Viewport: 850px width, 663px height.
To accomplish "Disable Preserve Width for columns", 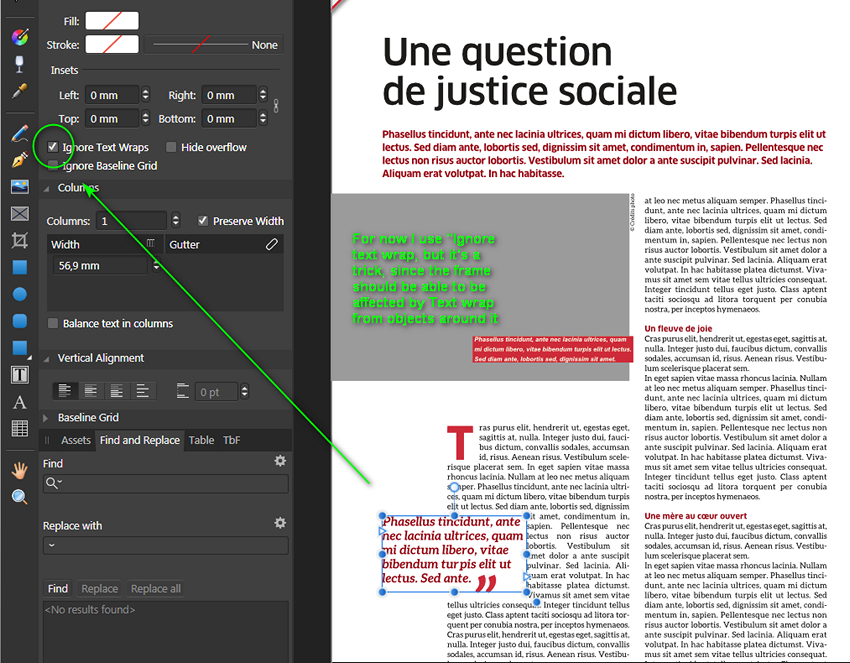I will coord(203,221).
